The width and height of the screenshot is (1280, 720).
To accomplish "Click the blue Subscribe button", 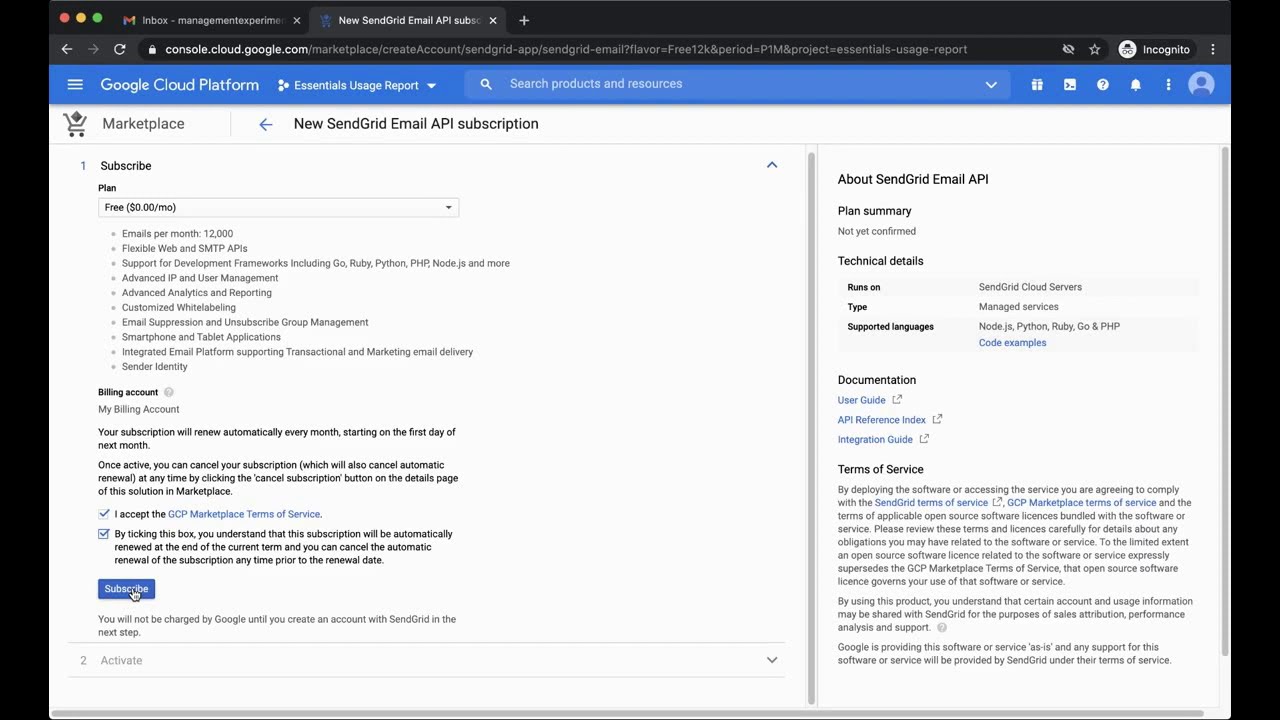I will pos(126,589).
